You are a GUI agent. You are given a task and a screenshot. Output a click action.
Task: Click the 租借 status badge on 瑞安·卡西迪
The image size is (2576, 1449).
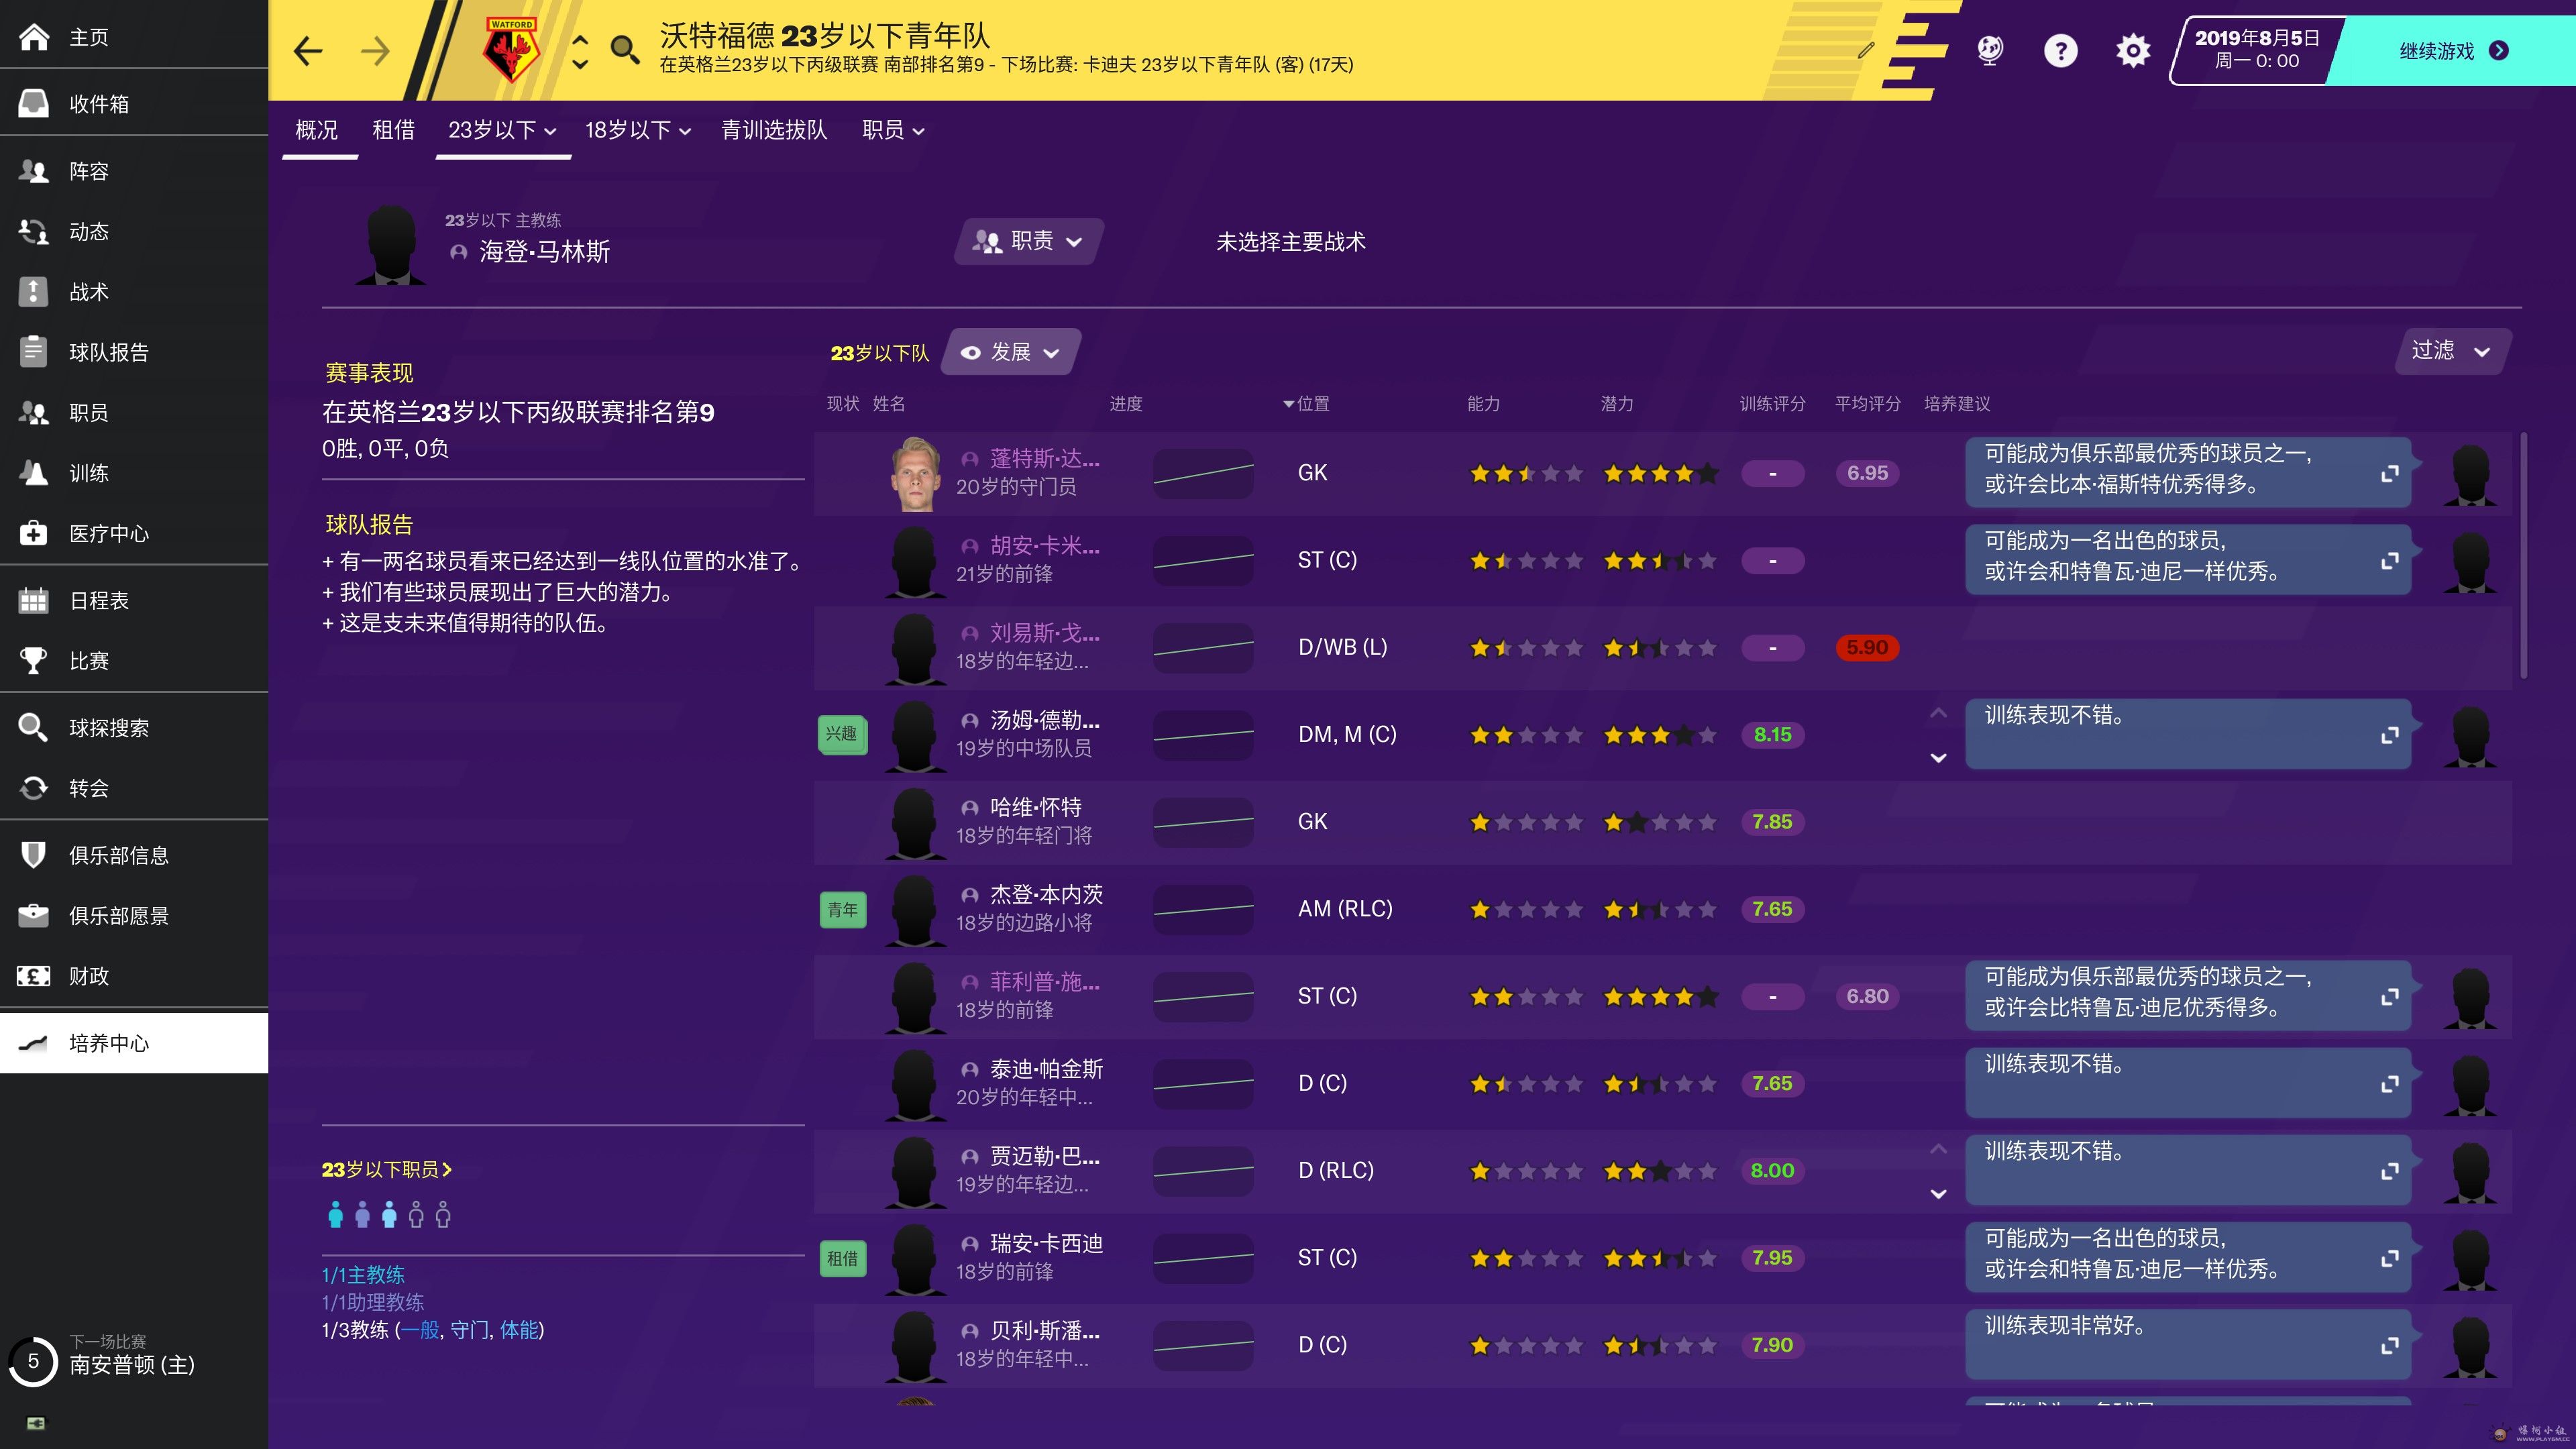point(842,1258)
